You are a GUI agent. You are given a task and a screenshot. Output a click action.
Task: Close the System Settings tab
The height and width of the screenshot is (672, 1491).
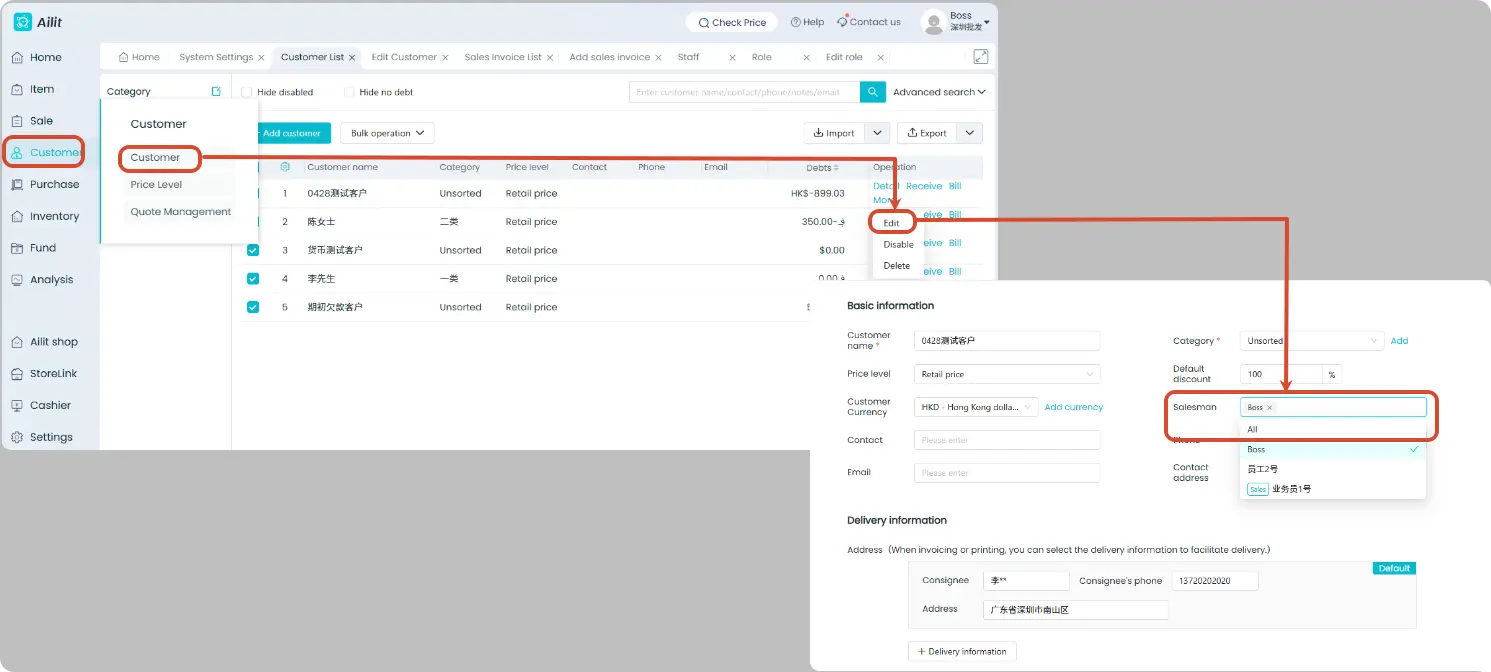click(x=261, y=58)
